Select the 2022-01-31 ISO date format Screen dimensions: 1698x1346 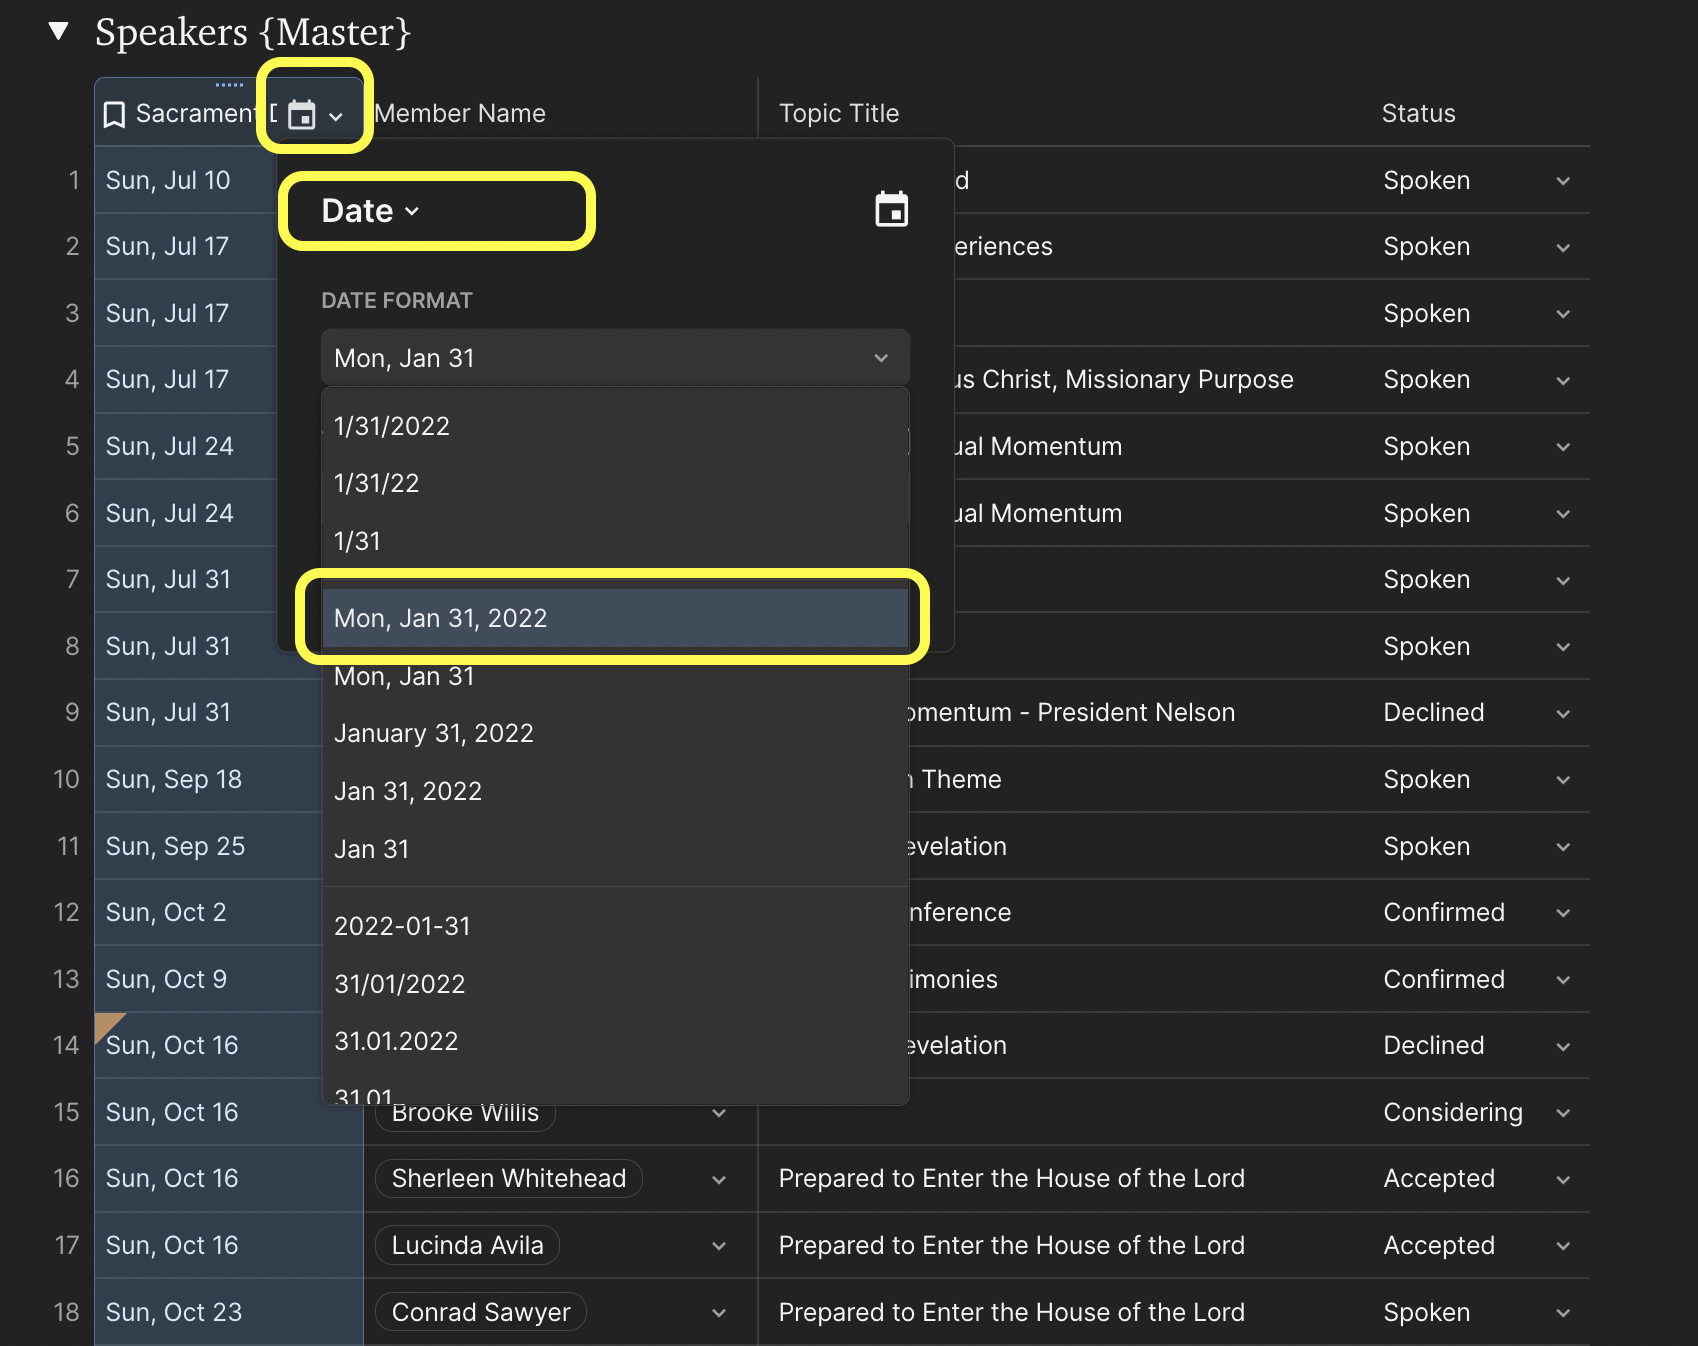tap(402, 926)
